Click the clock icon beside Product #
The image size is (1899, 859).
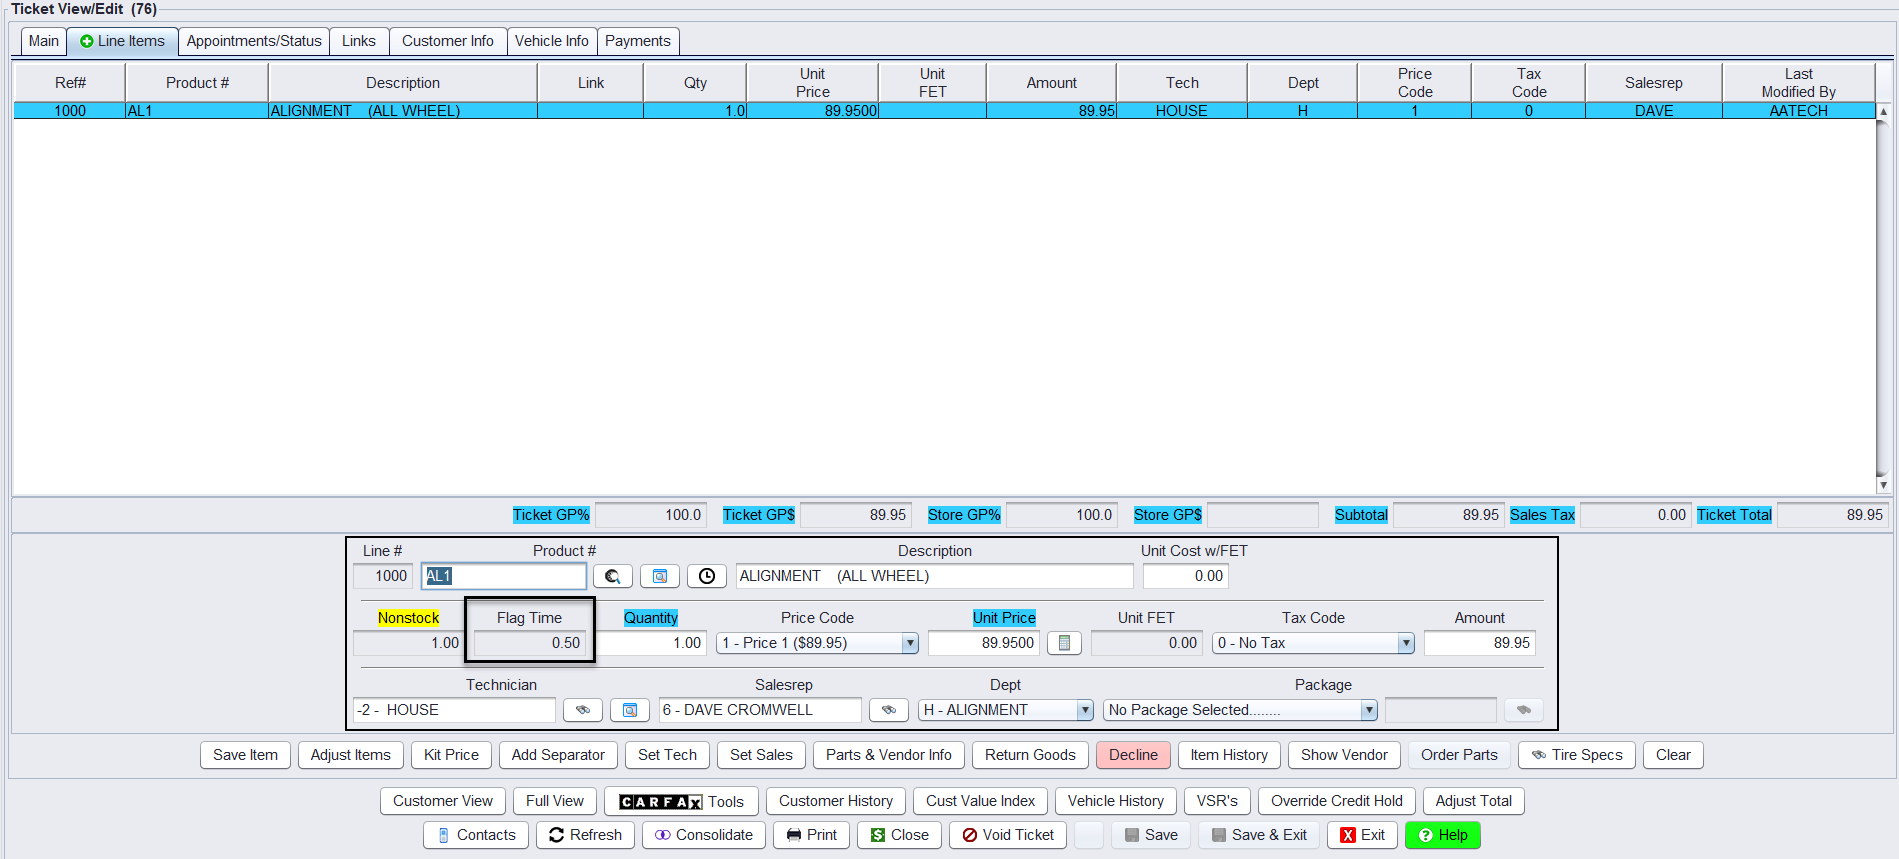(706, 576)
